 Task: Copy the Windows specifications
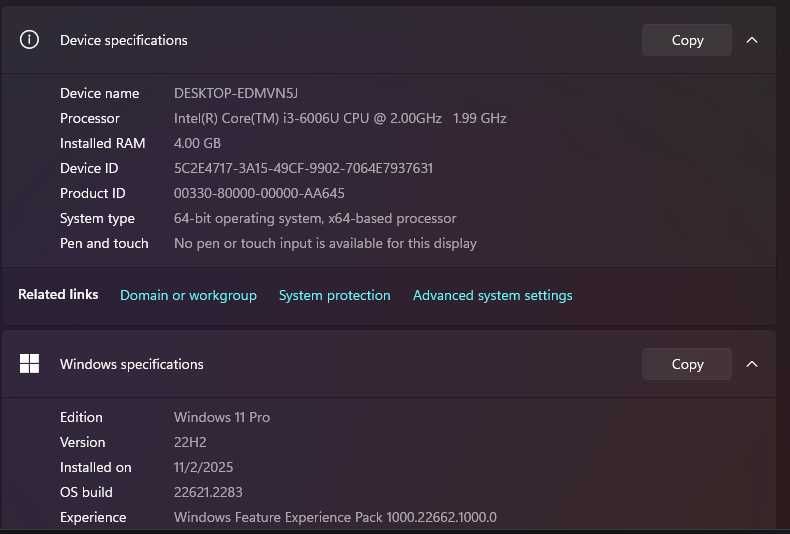687,364
